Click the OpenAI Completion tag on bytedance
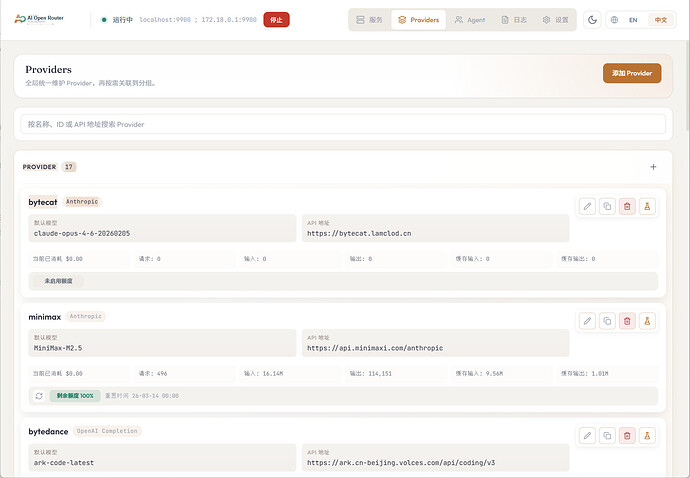This screenshot has width=690, height=478. pos(107,431)
